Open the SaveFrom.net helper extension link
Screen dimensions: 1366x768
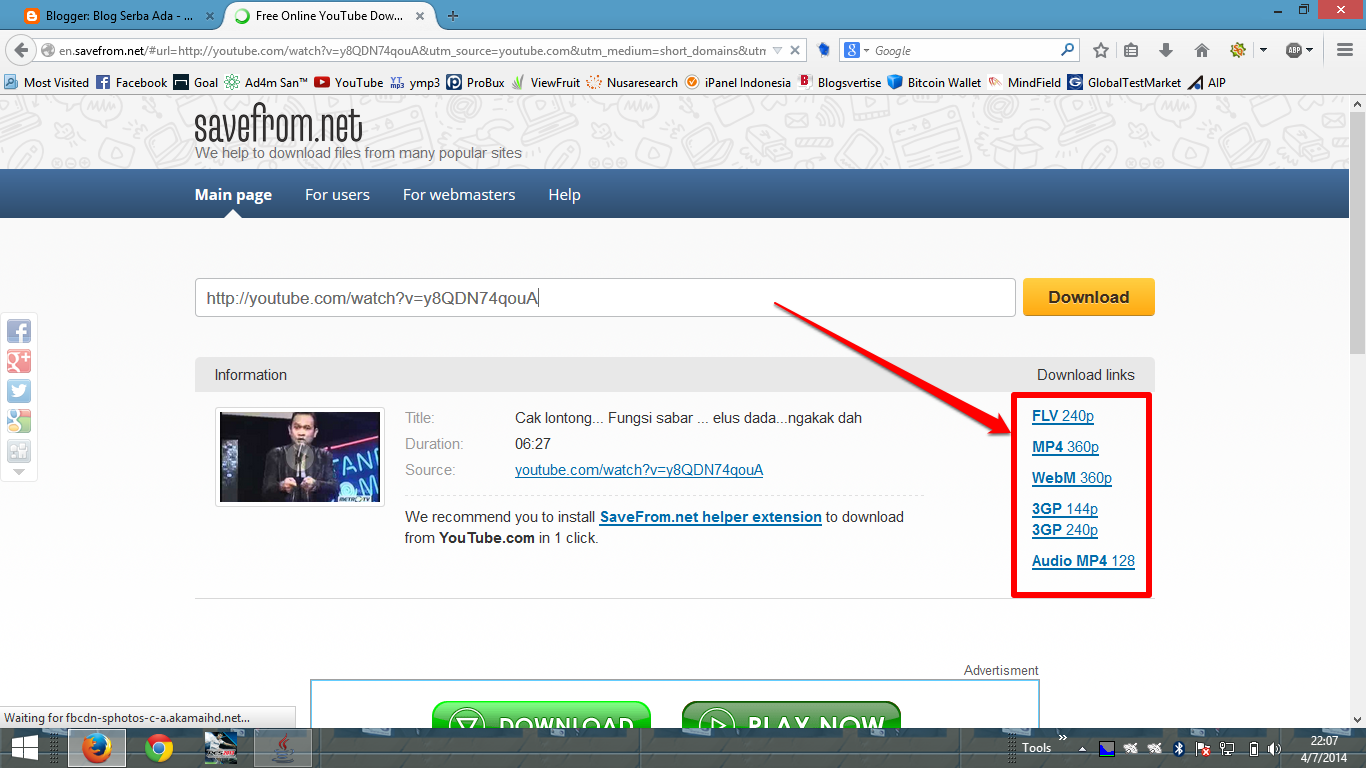[x=711, y=517]
